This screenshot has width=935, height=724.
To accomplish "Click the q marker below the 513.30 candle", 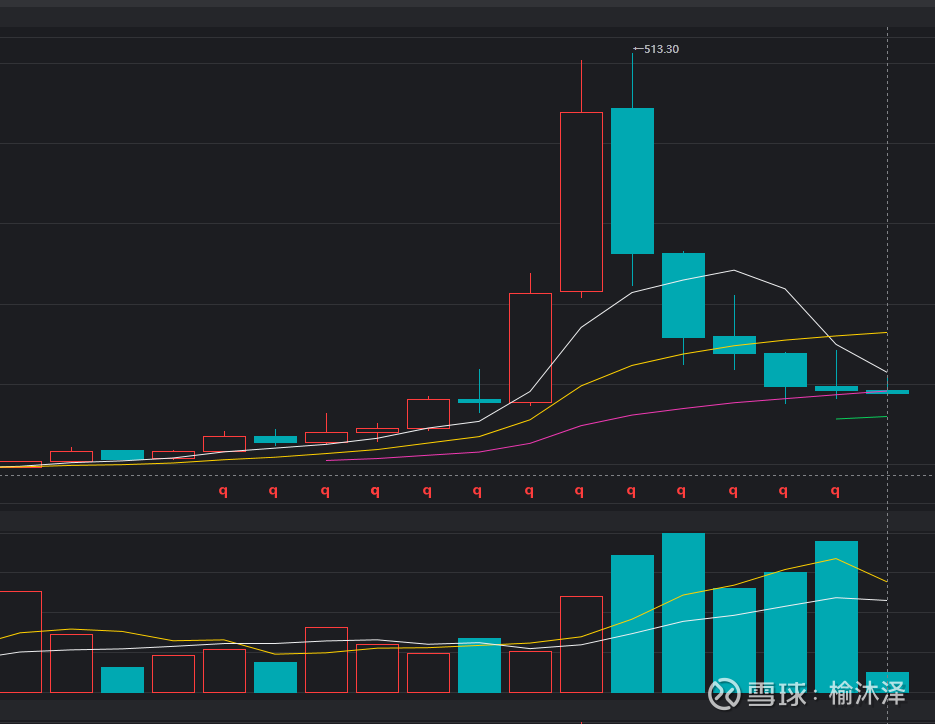I will [x=632, y=491].
